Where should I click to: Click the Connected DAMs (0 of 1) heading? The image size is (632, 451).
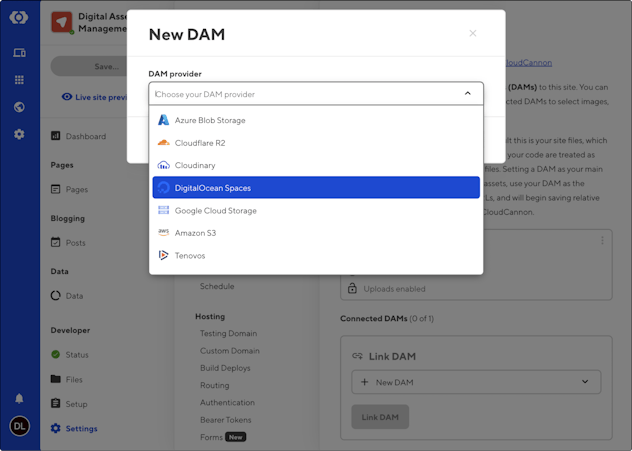[387, 318]
